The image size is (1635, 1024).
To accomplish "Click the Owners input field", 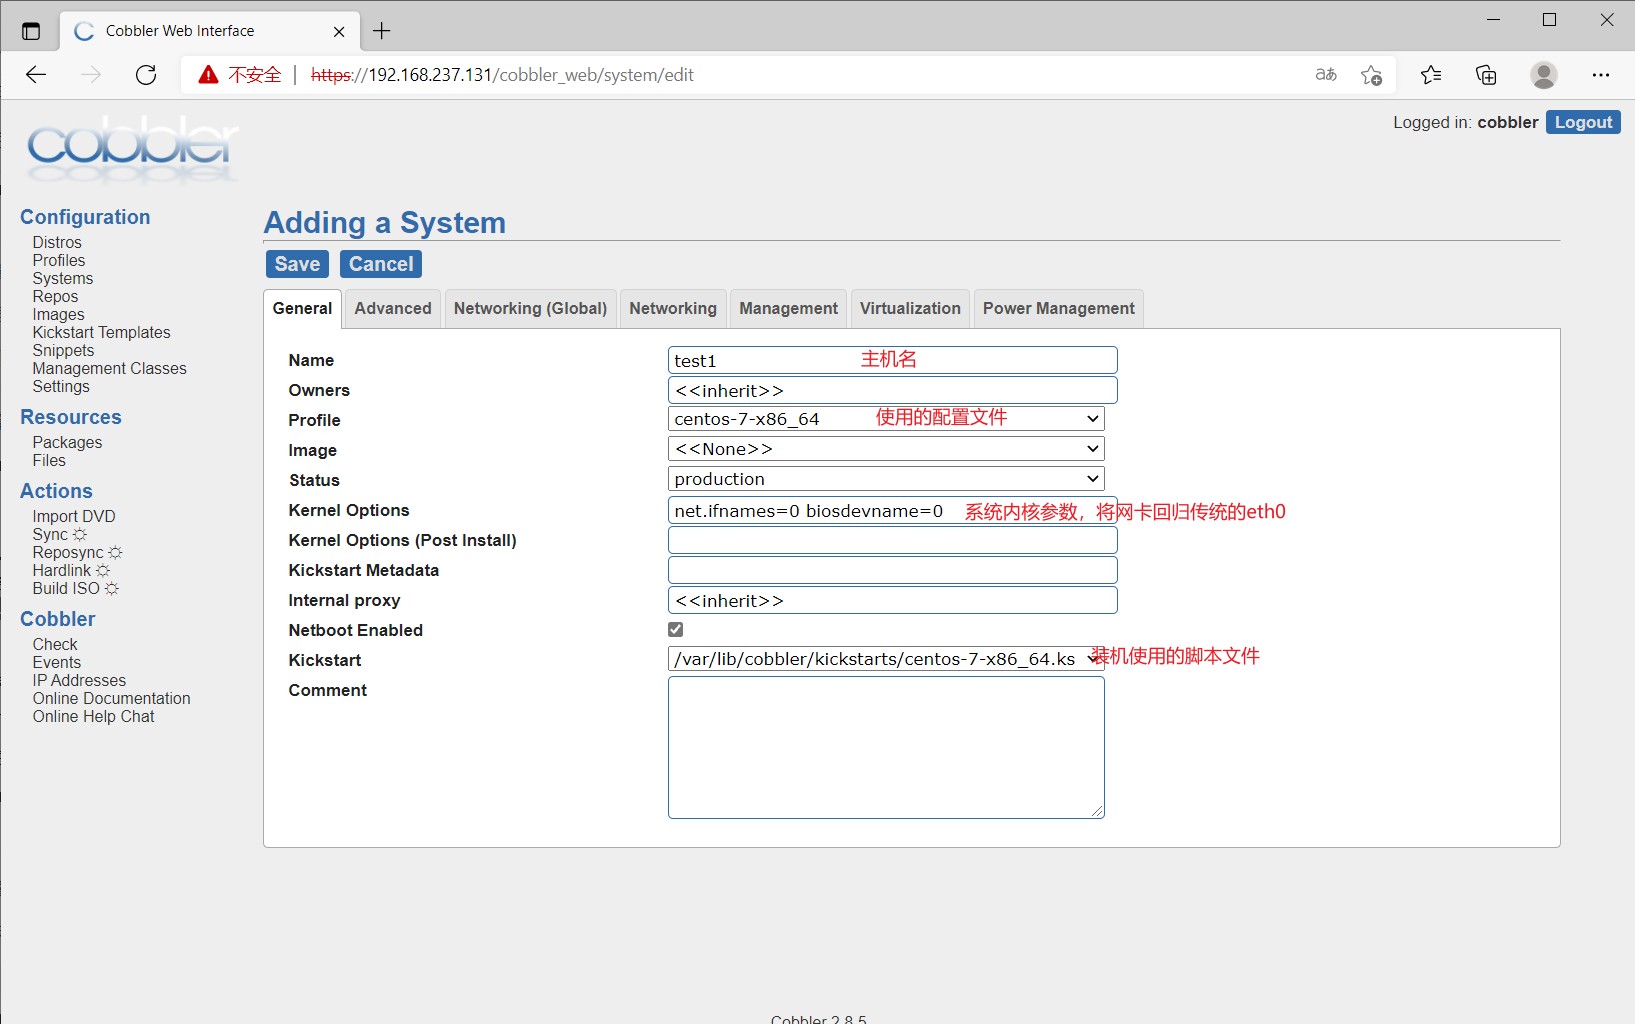I will coord(893,390).
